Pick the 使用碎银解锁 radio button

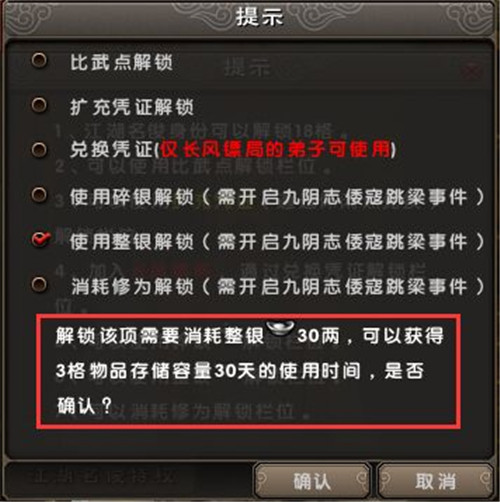coord(39,194)
